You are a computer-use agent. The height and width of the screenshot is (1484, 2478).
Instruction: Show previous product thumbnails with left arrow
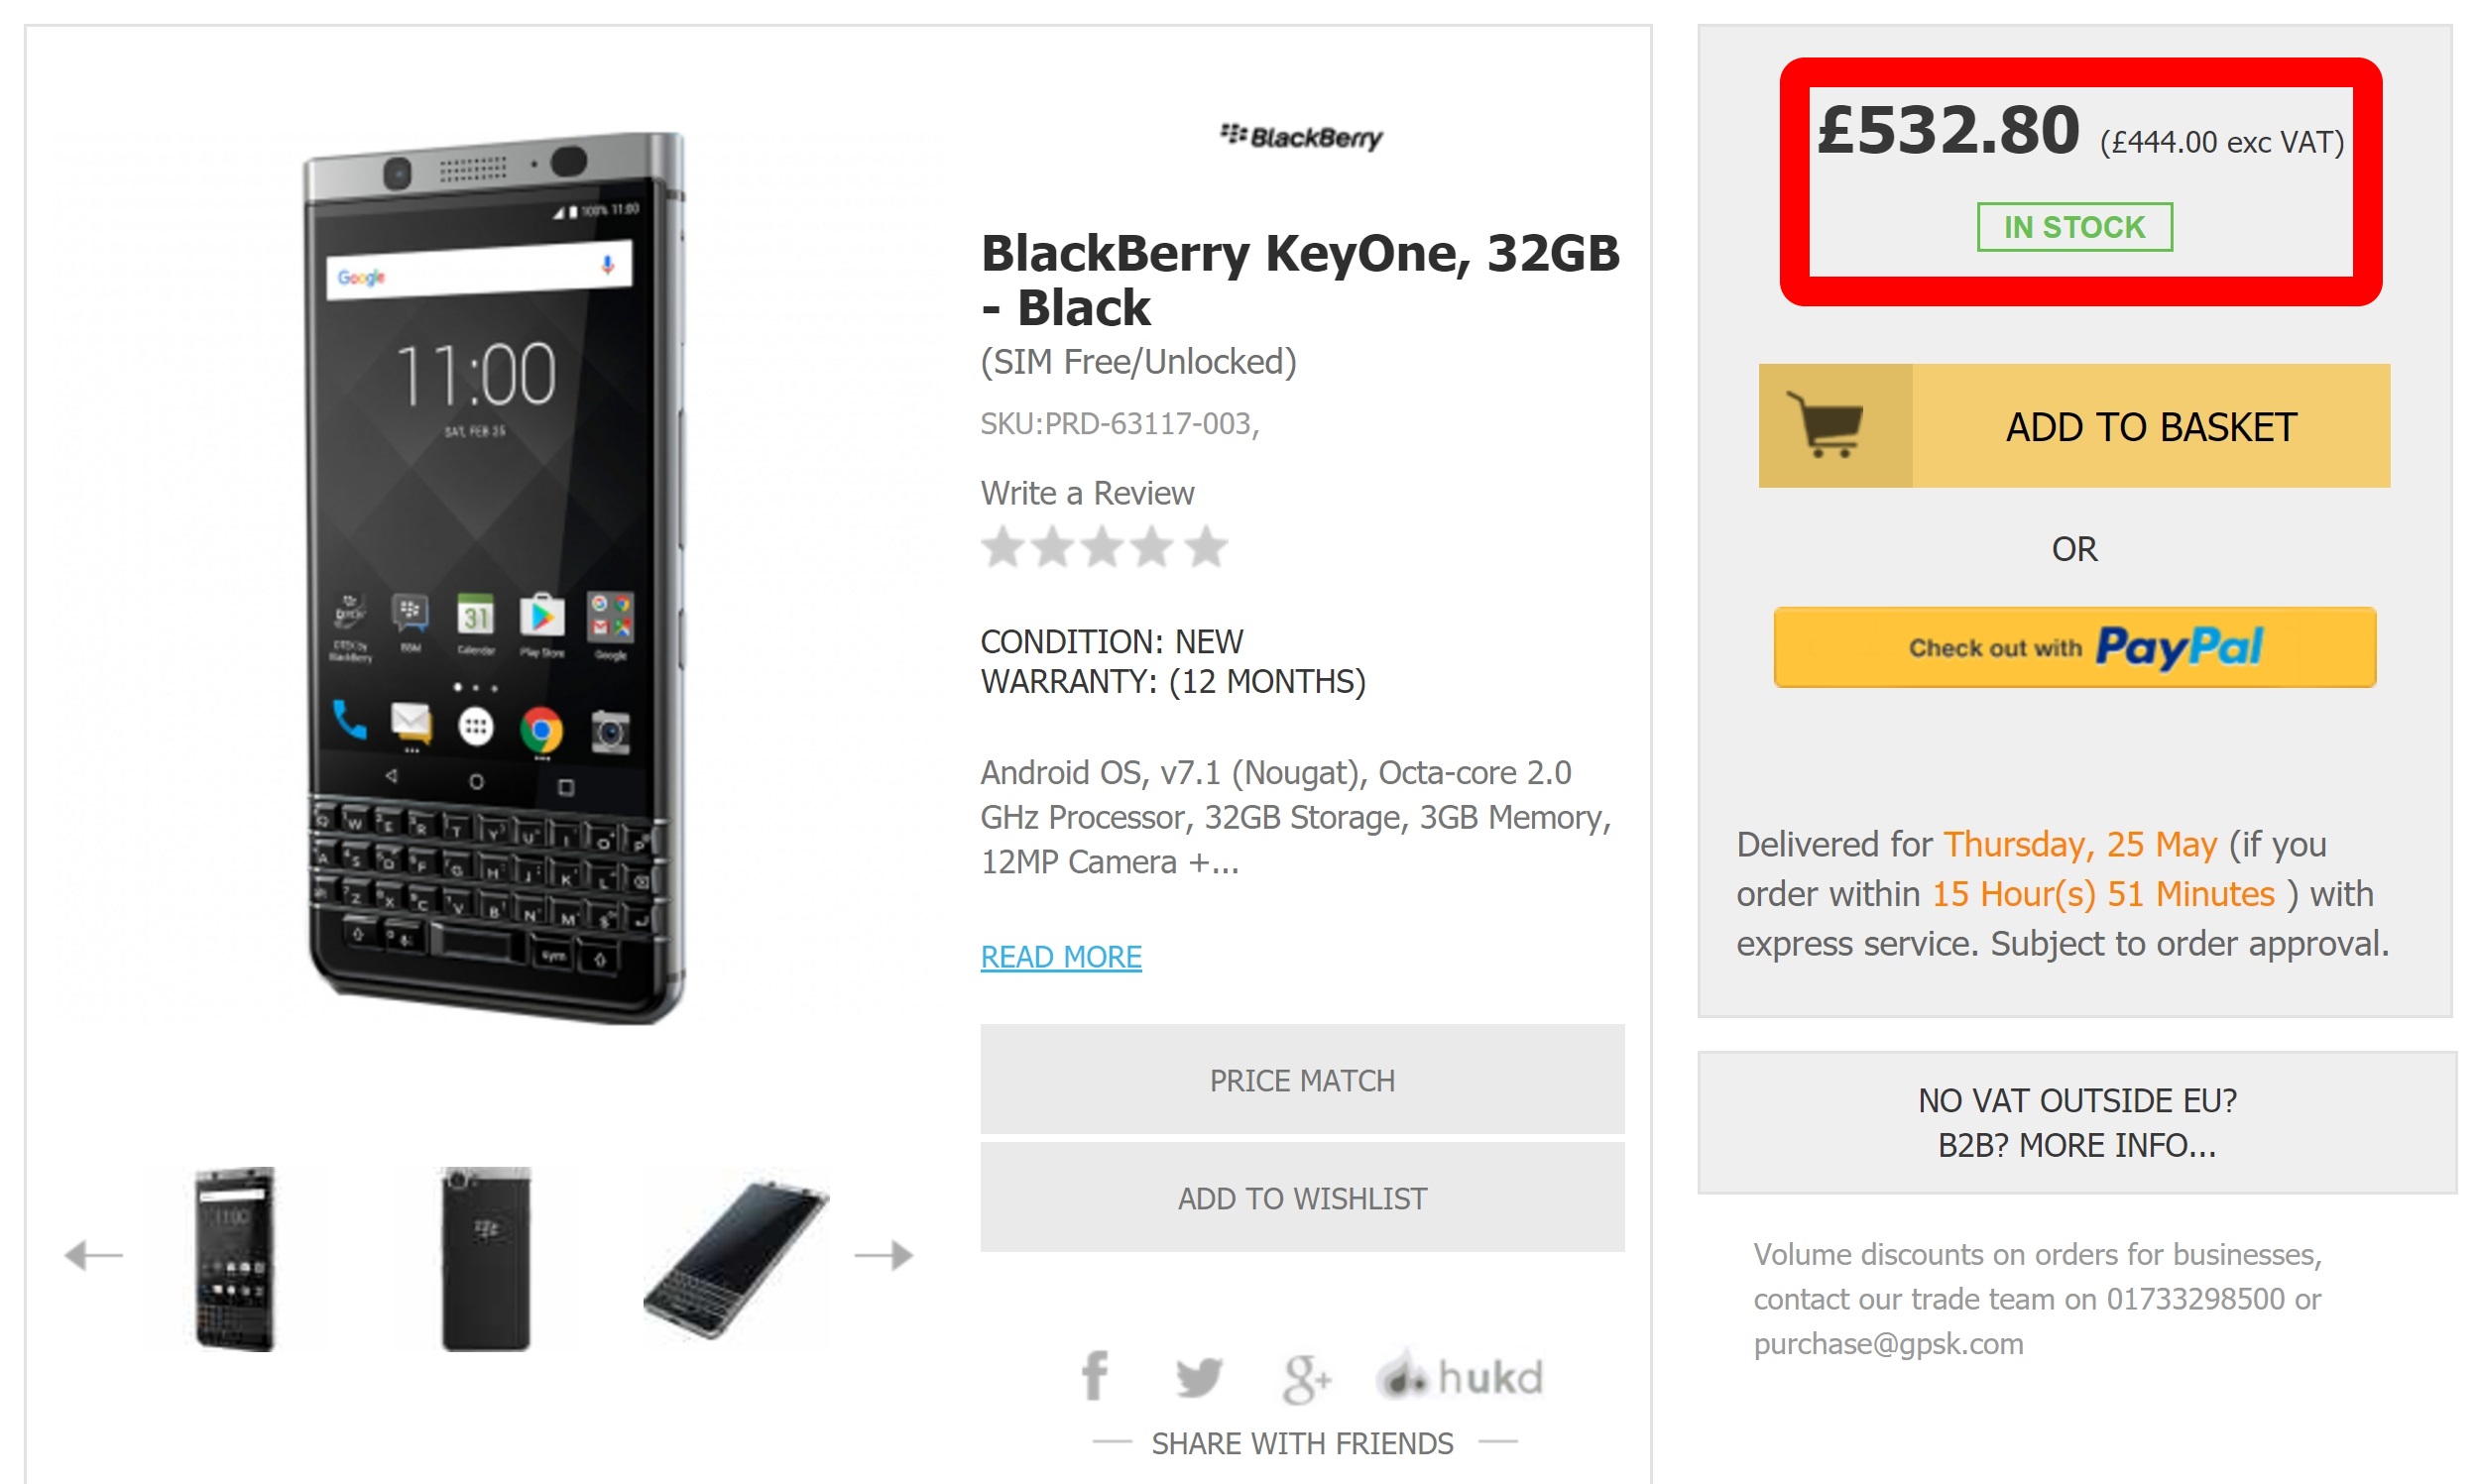point(93,1255)
